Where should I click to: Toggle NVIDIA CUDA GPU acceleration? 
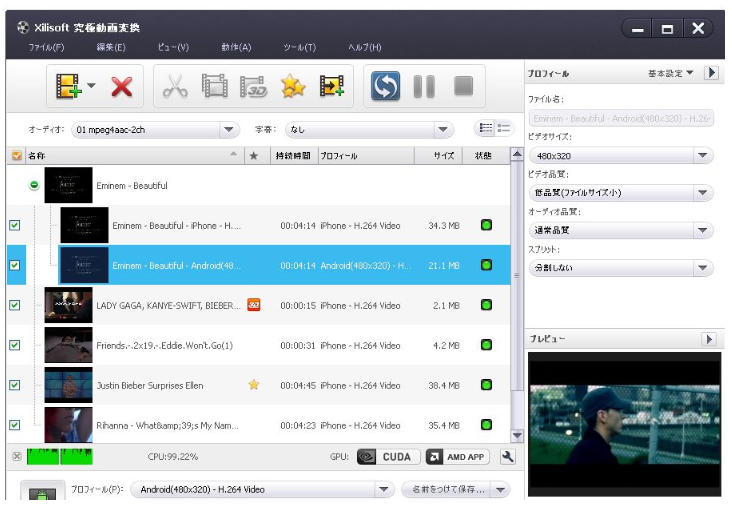pos(388,457)
